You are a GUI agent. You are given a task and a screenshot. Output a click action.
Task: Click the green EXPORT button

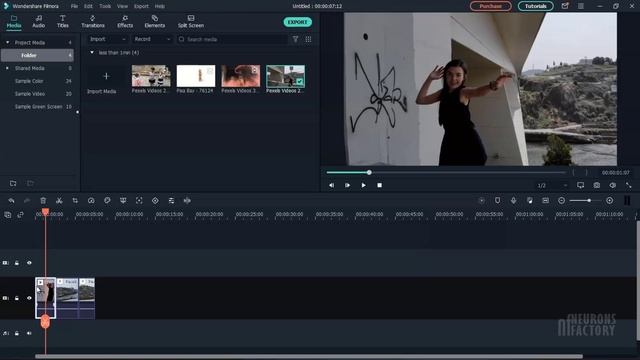pyautogui.click(x=298, y=22)
